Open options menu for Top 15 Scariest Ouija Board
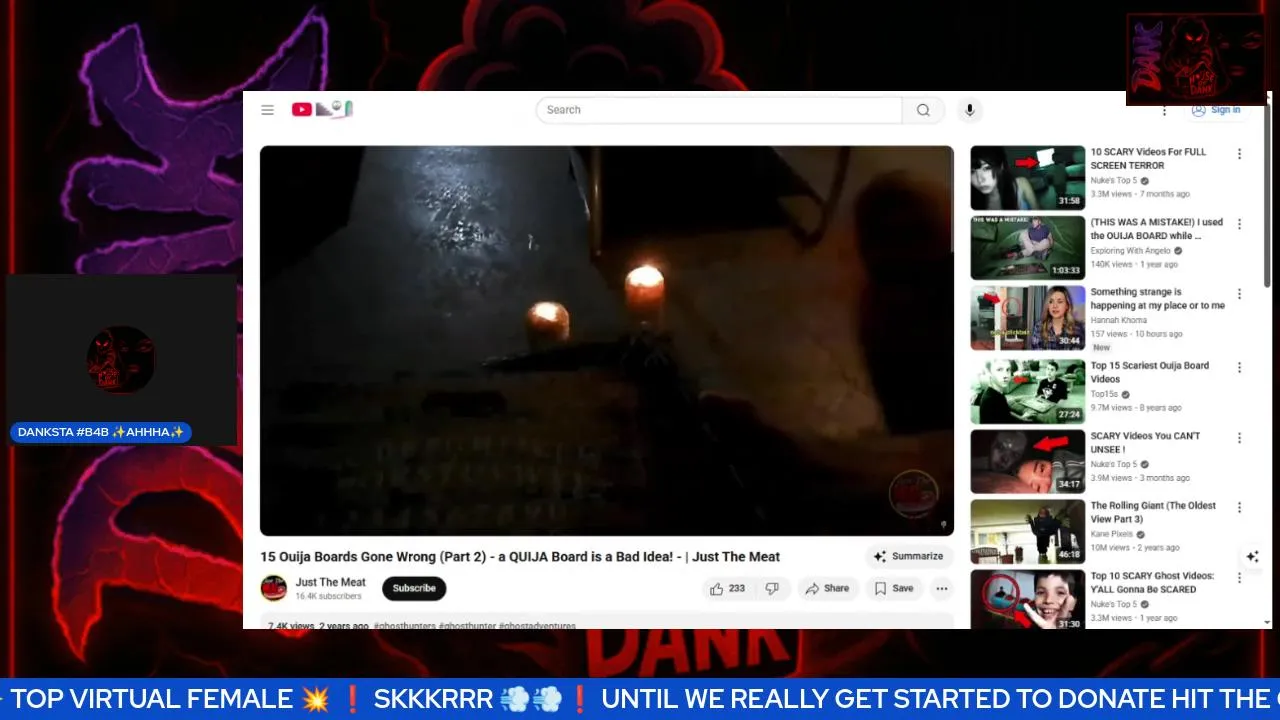The image size is (1280, 720). (x=1239, y=368)
